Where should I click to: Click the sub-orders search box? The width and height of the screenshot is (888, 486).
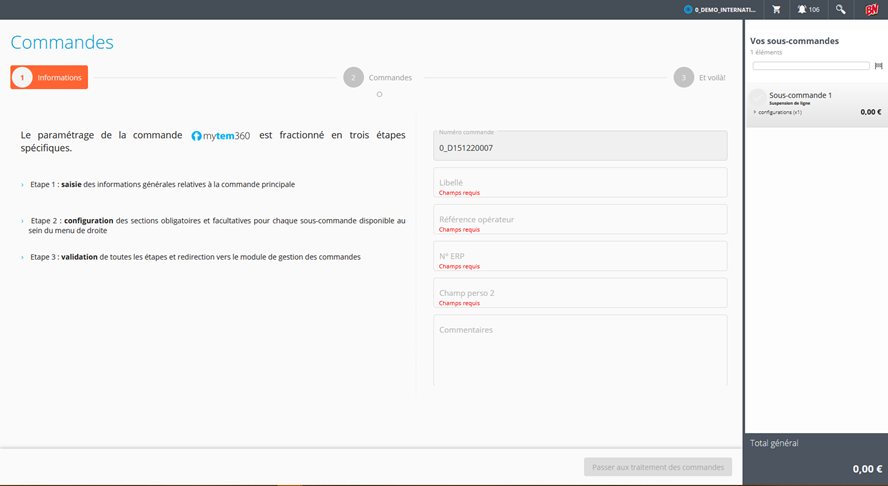click(811, 66)
